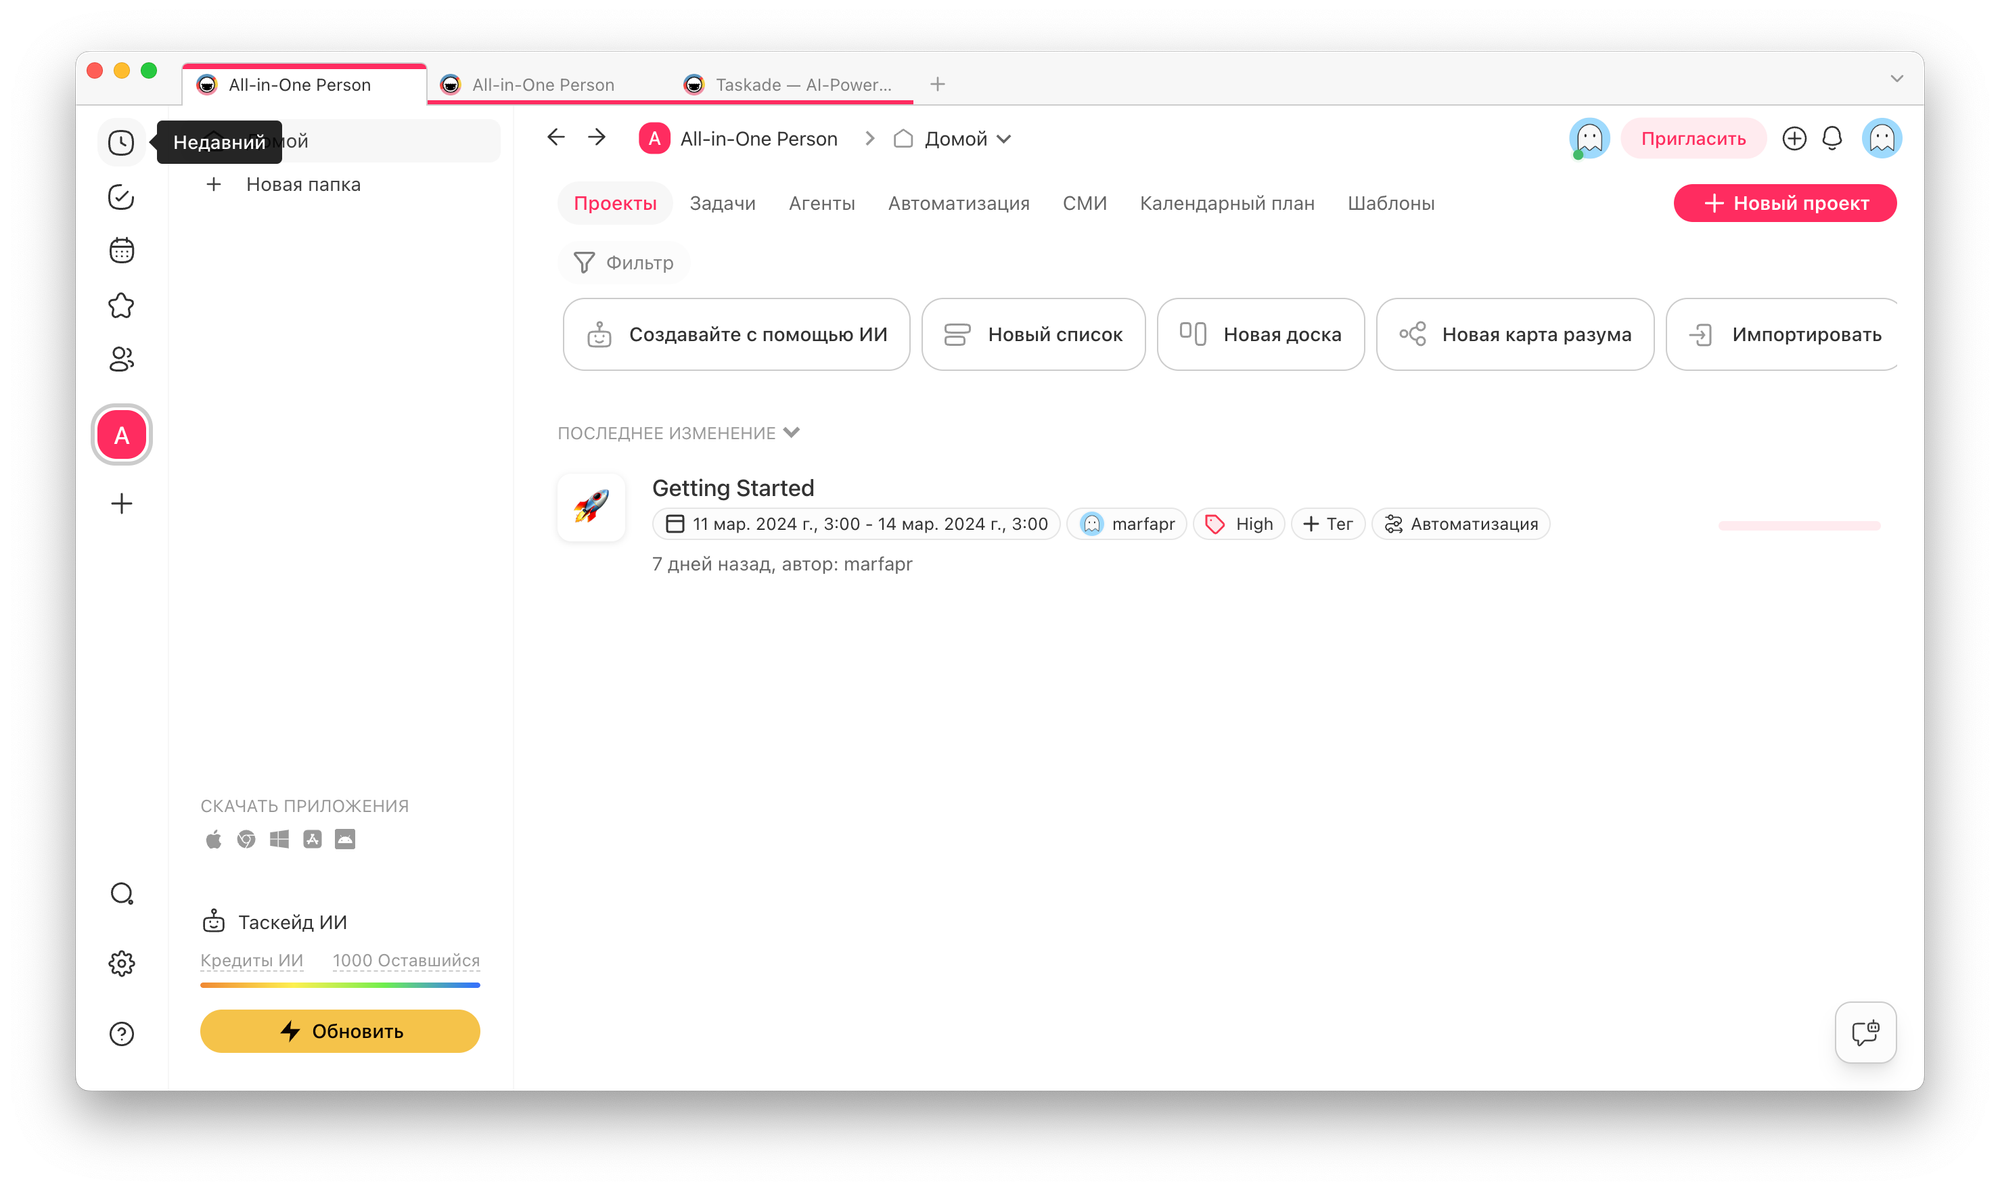Open My Tasks checkmark icon
This screenshot has width=2000, height=1191.
(121, 197)
